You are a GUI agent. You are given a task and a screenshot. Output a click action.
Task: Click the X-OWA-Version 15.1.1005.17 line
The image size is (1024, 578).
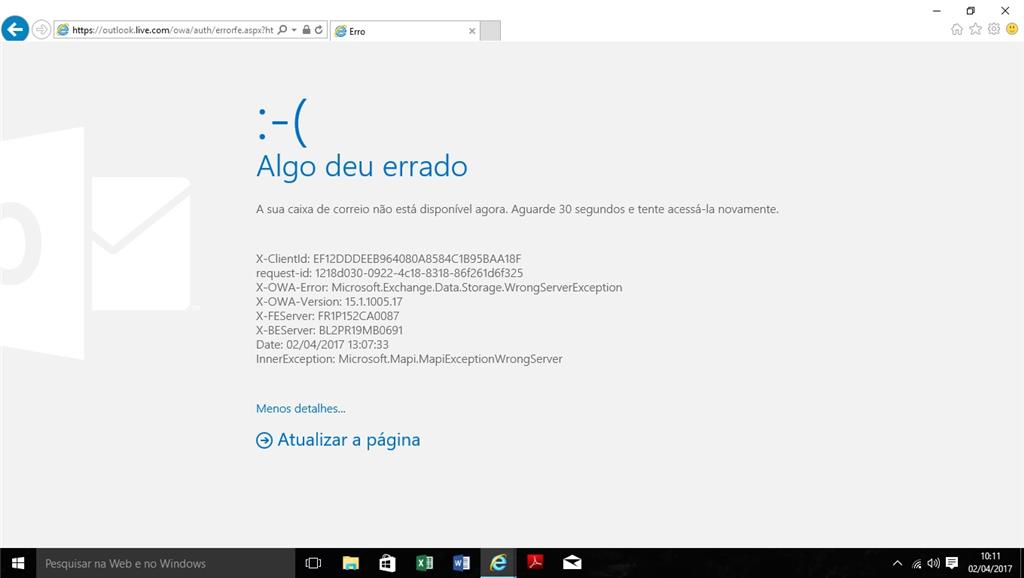pyautogui.click(x=329, y=302)
